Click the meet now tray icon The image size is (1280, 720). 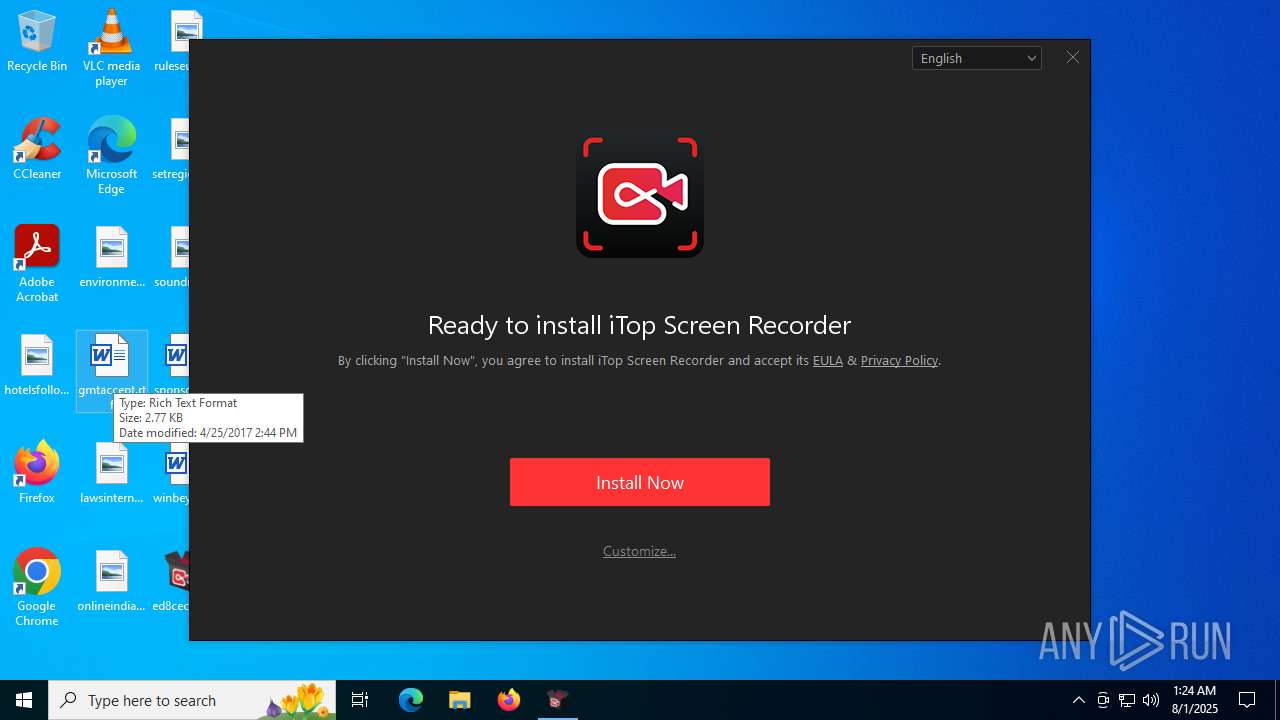pyautogui.click(x=1103, y=700)
